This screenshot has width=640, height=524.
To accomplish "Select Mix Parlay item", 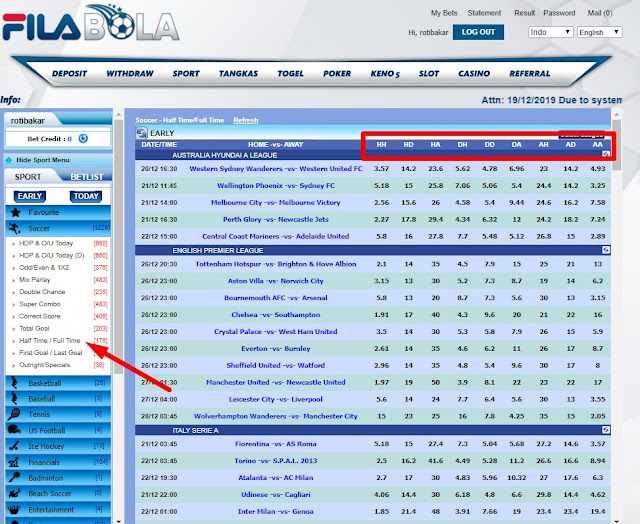I will click(35, 280).
